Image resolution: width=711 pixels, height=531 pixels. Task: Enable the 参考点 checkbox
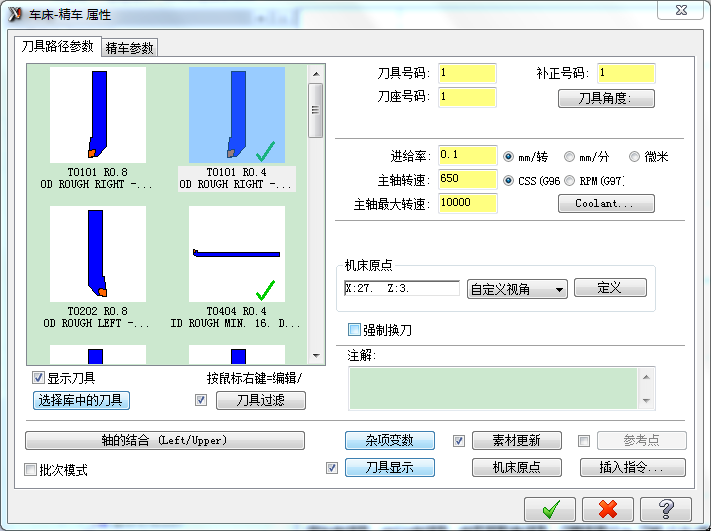(x=584, y=441)
